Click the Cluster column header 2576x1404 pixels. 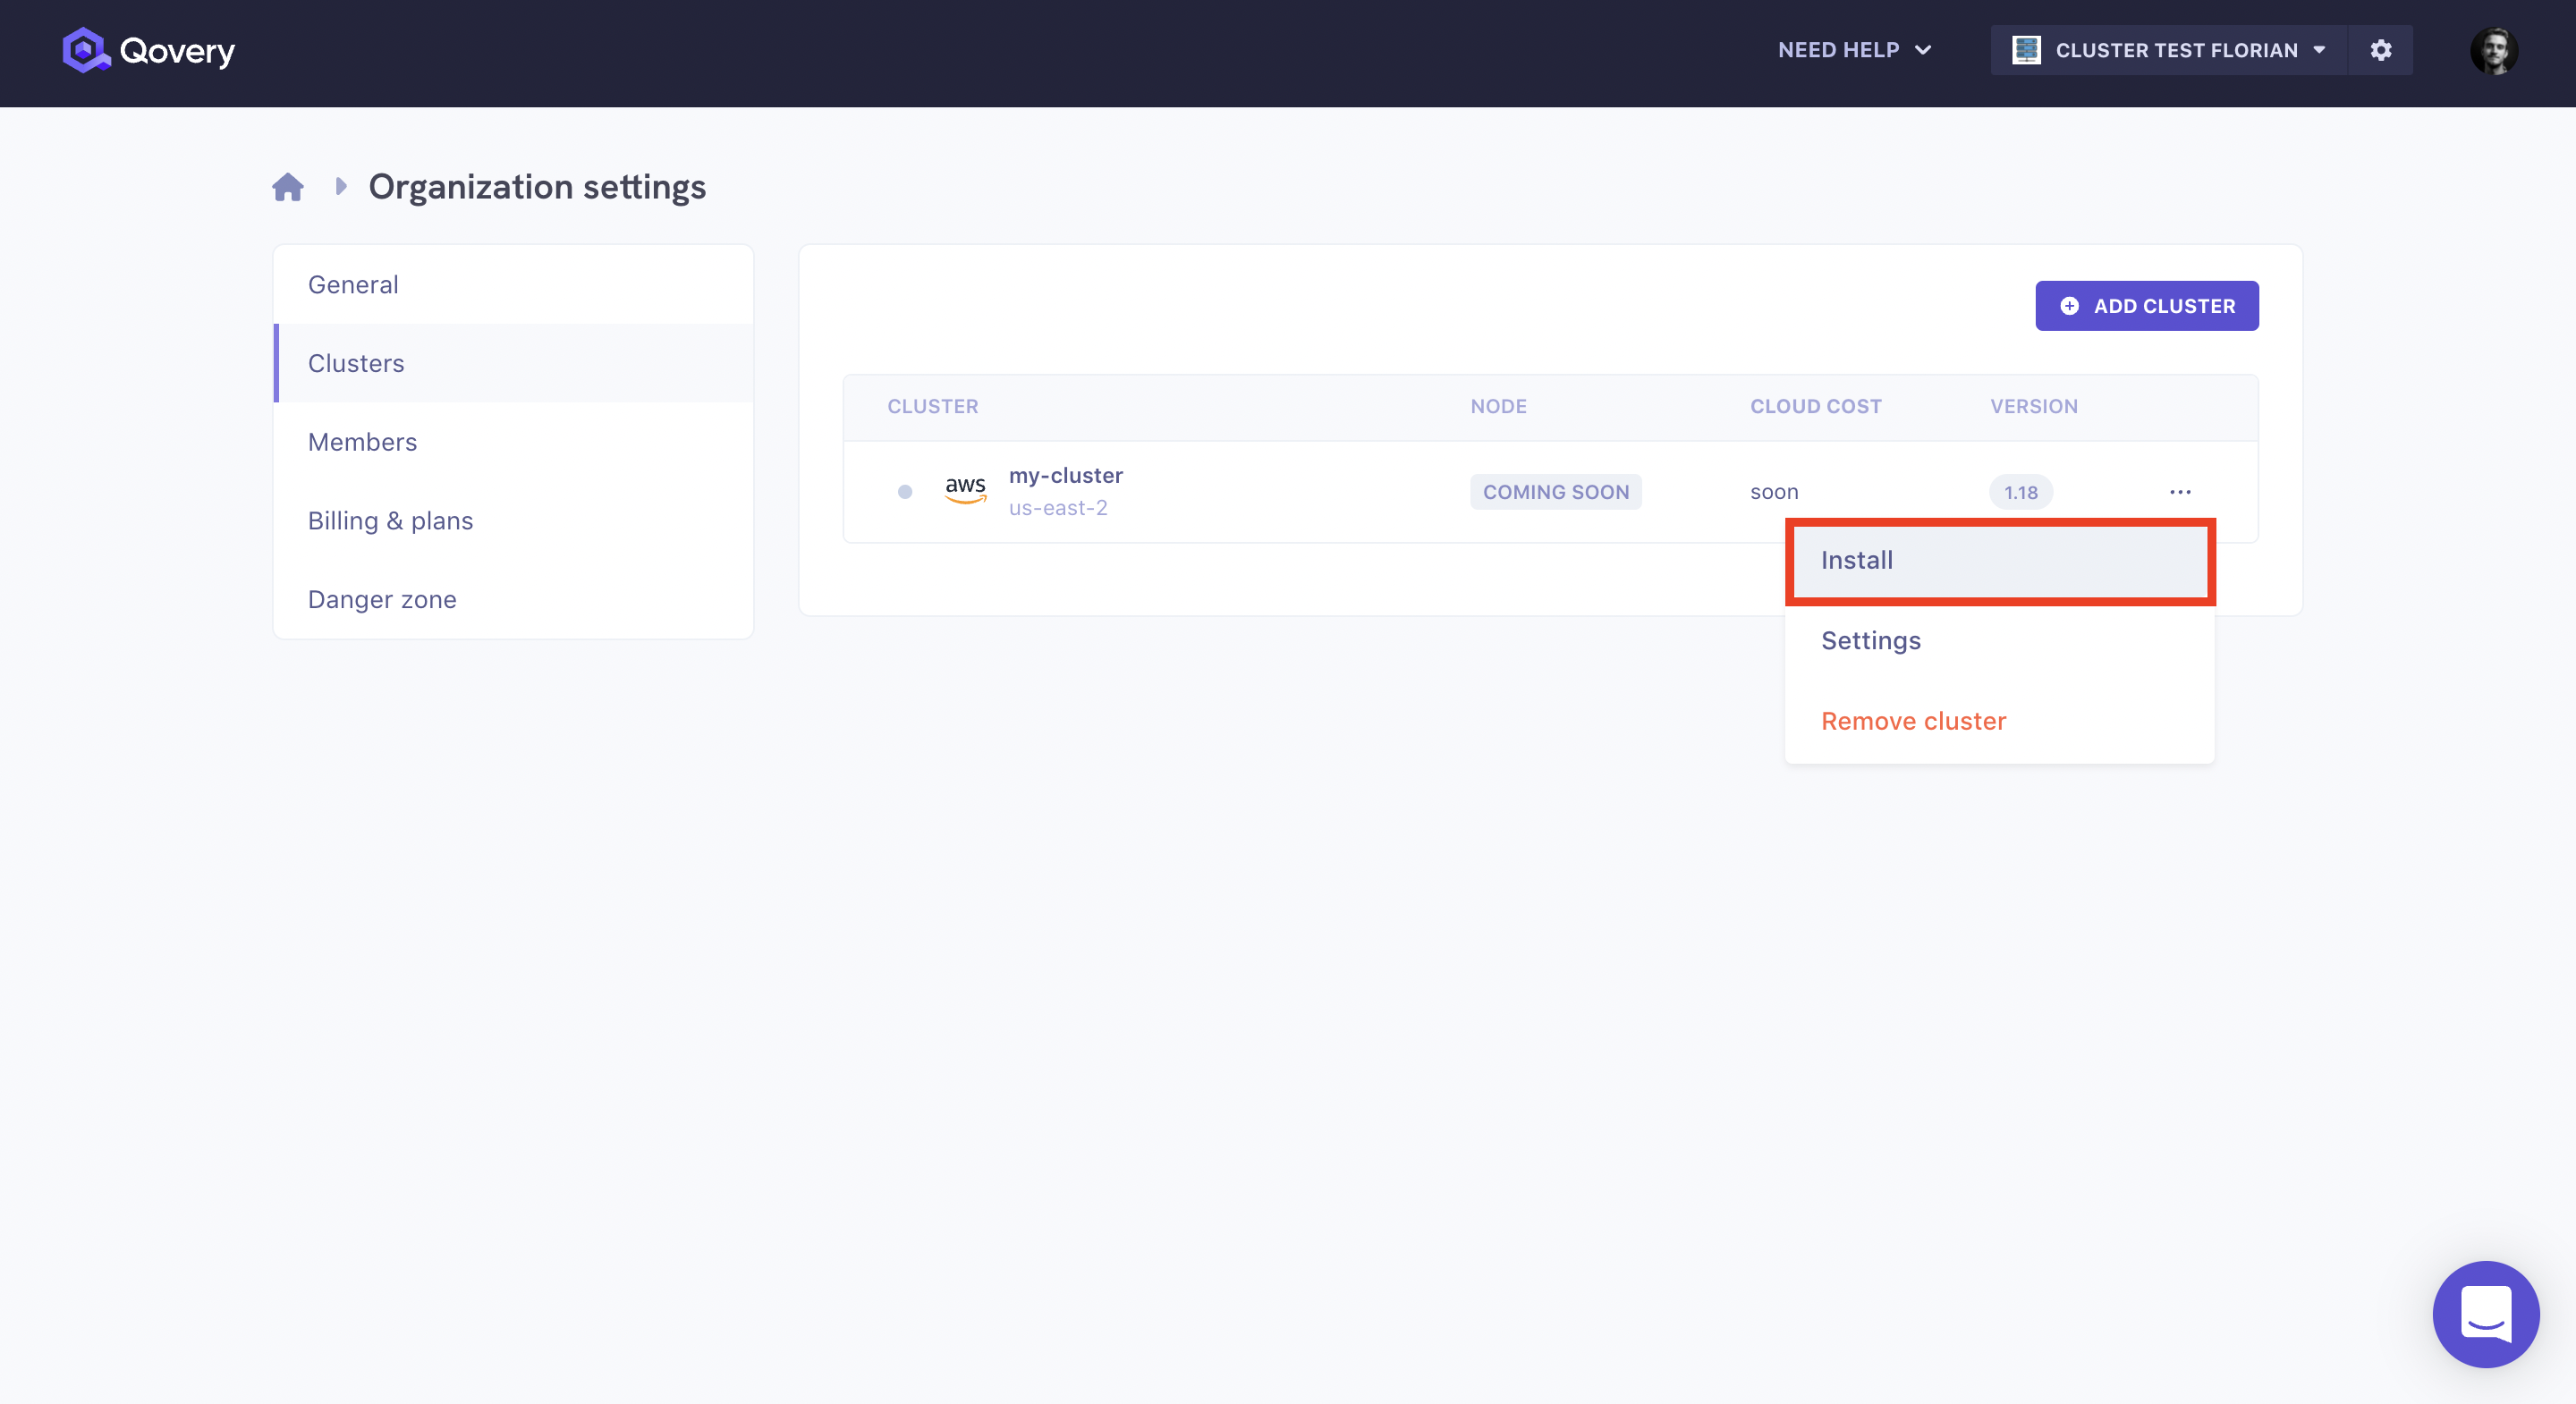click(933, 406)
